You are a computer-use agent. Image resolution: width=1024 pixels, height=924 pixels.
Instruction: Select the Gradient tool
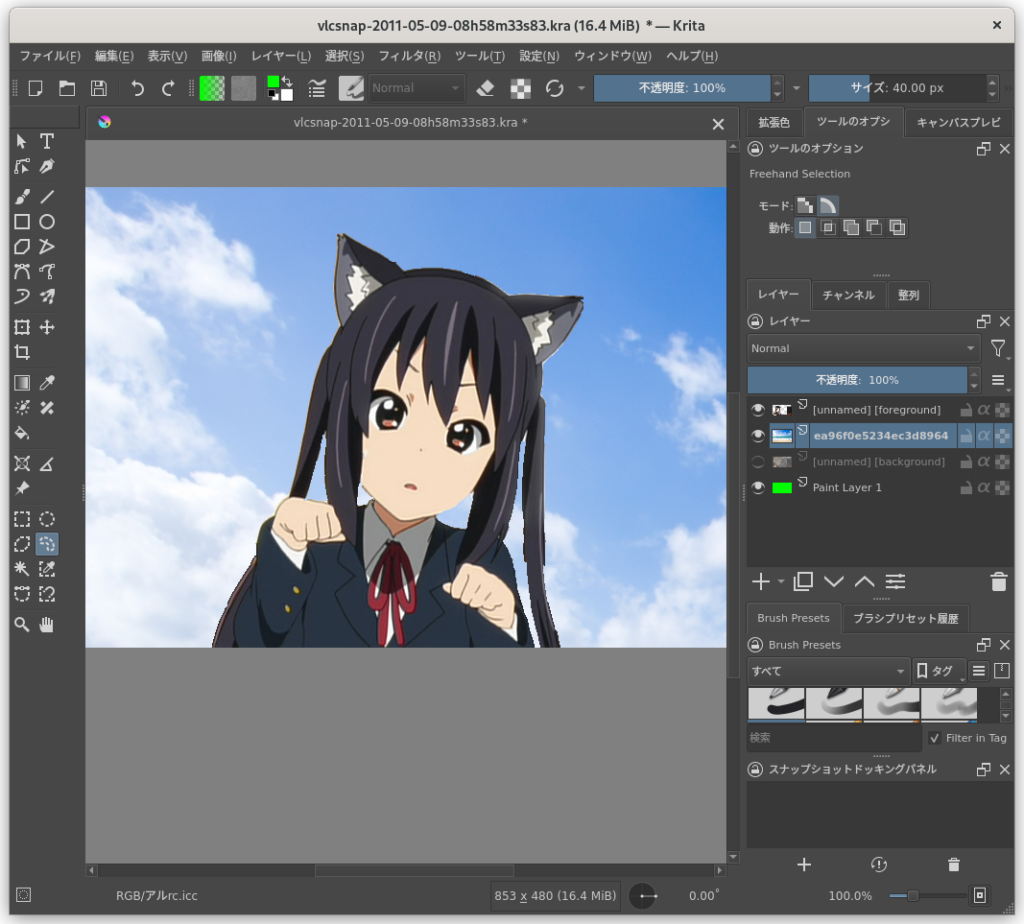[22, 383]
